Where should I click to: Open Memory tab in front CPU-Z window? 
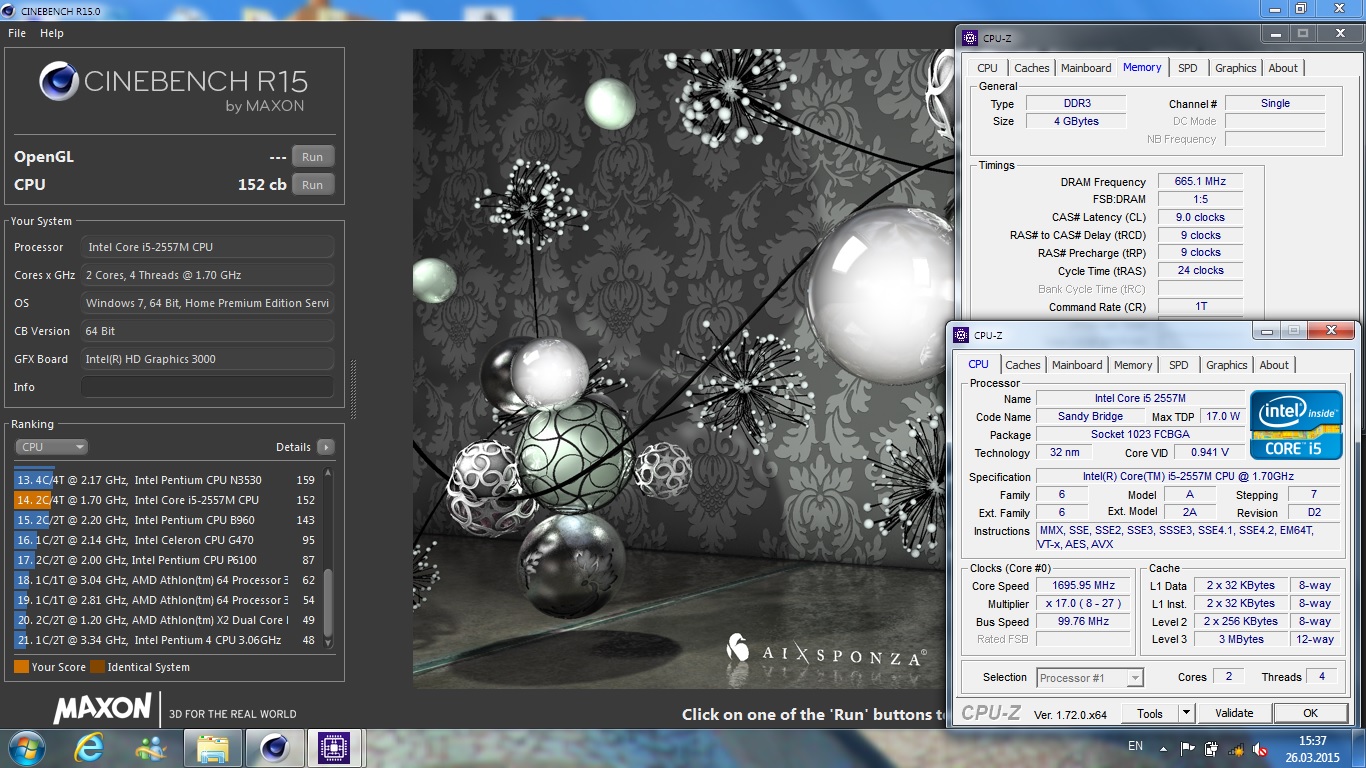pyautogui.click(x=1133, y=365)
